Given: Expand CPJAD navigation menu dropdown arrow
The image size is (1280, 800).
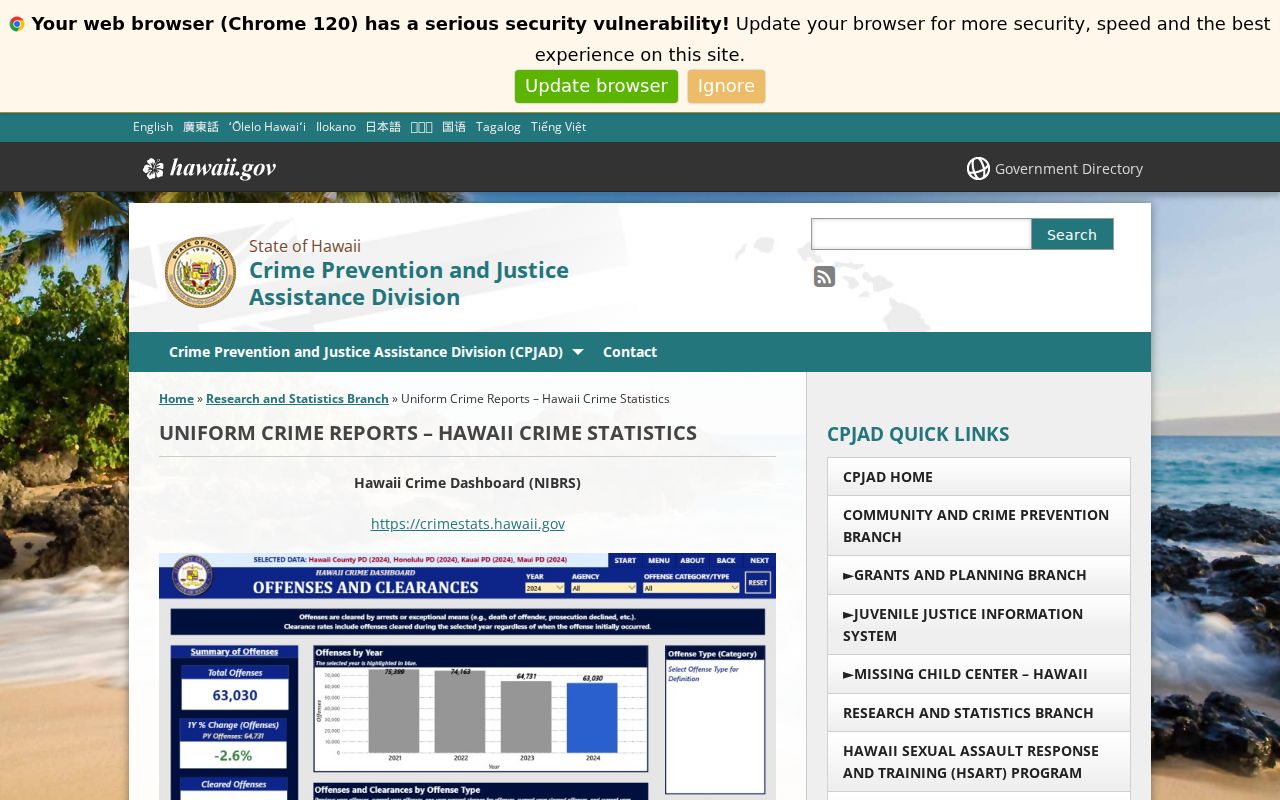Looking at the screenshot, I should point(577,352).
